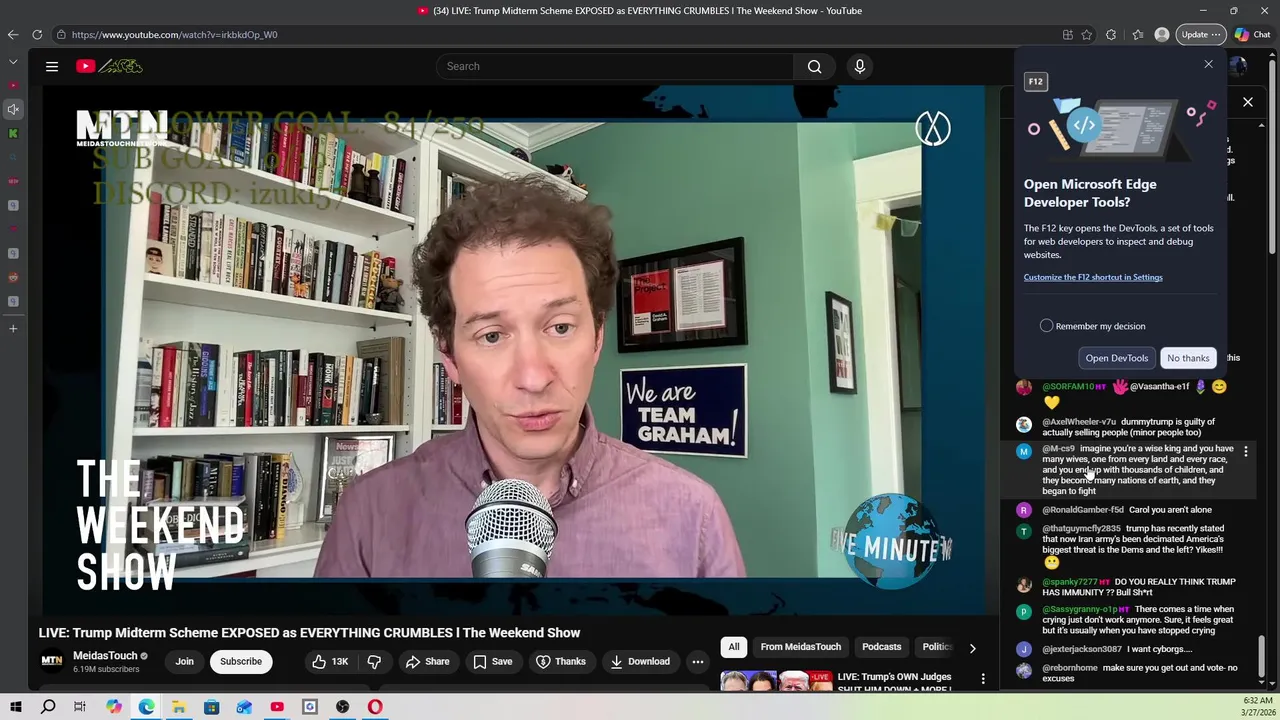Viewport: 1280px width, 720px height.
Task: Dismiss the DevTools prompt with its X
Action: [x=1208, y=65]
